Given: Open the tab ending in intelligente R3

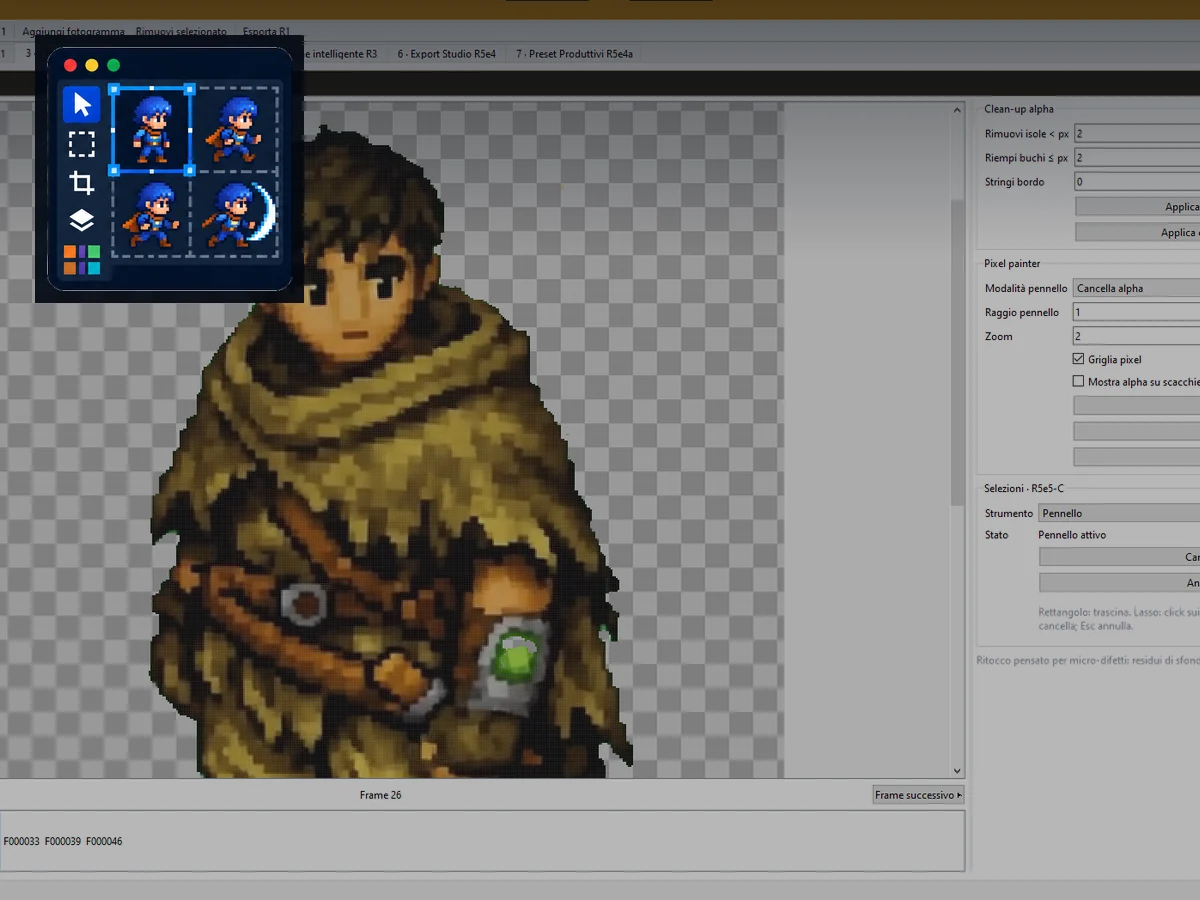Looking at the screenshot, I should [x=342, y=54].
